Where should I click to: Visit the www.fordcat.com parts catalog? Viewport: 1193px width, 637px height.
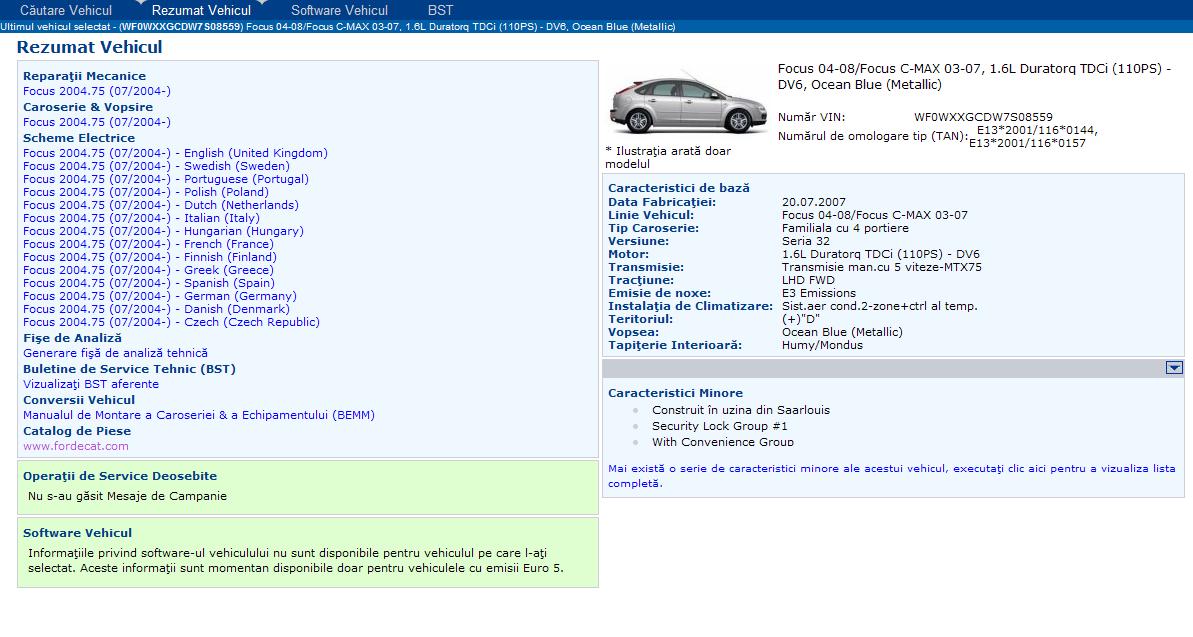[76, 446]
